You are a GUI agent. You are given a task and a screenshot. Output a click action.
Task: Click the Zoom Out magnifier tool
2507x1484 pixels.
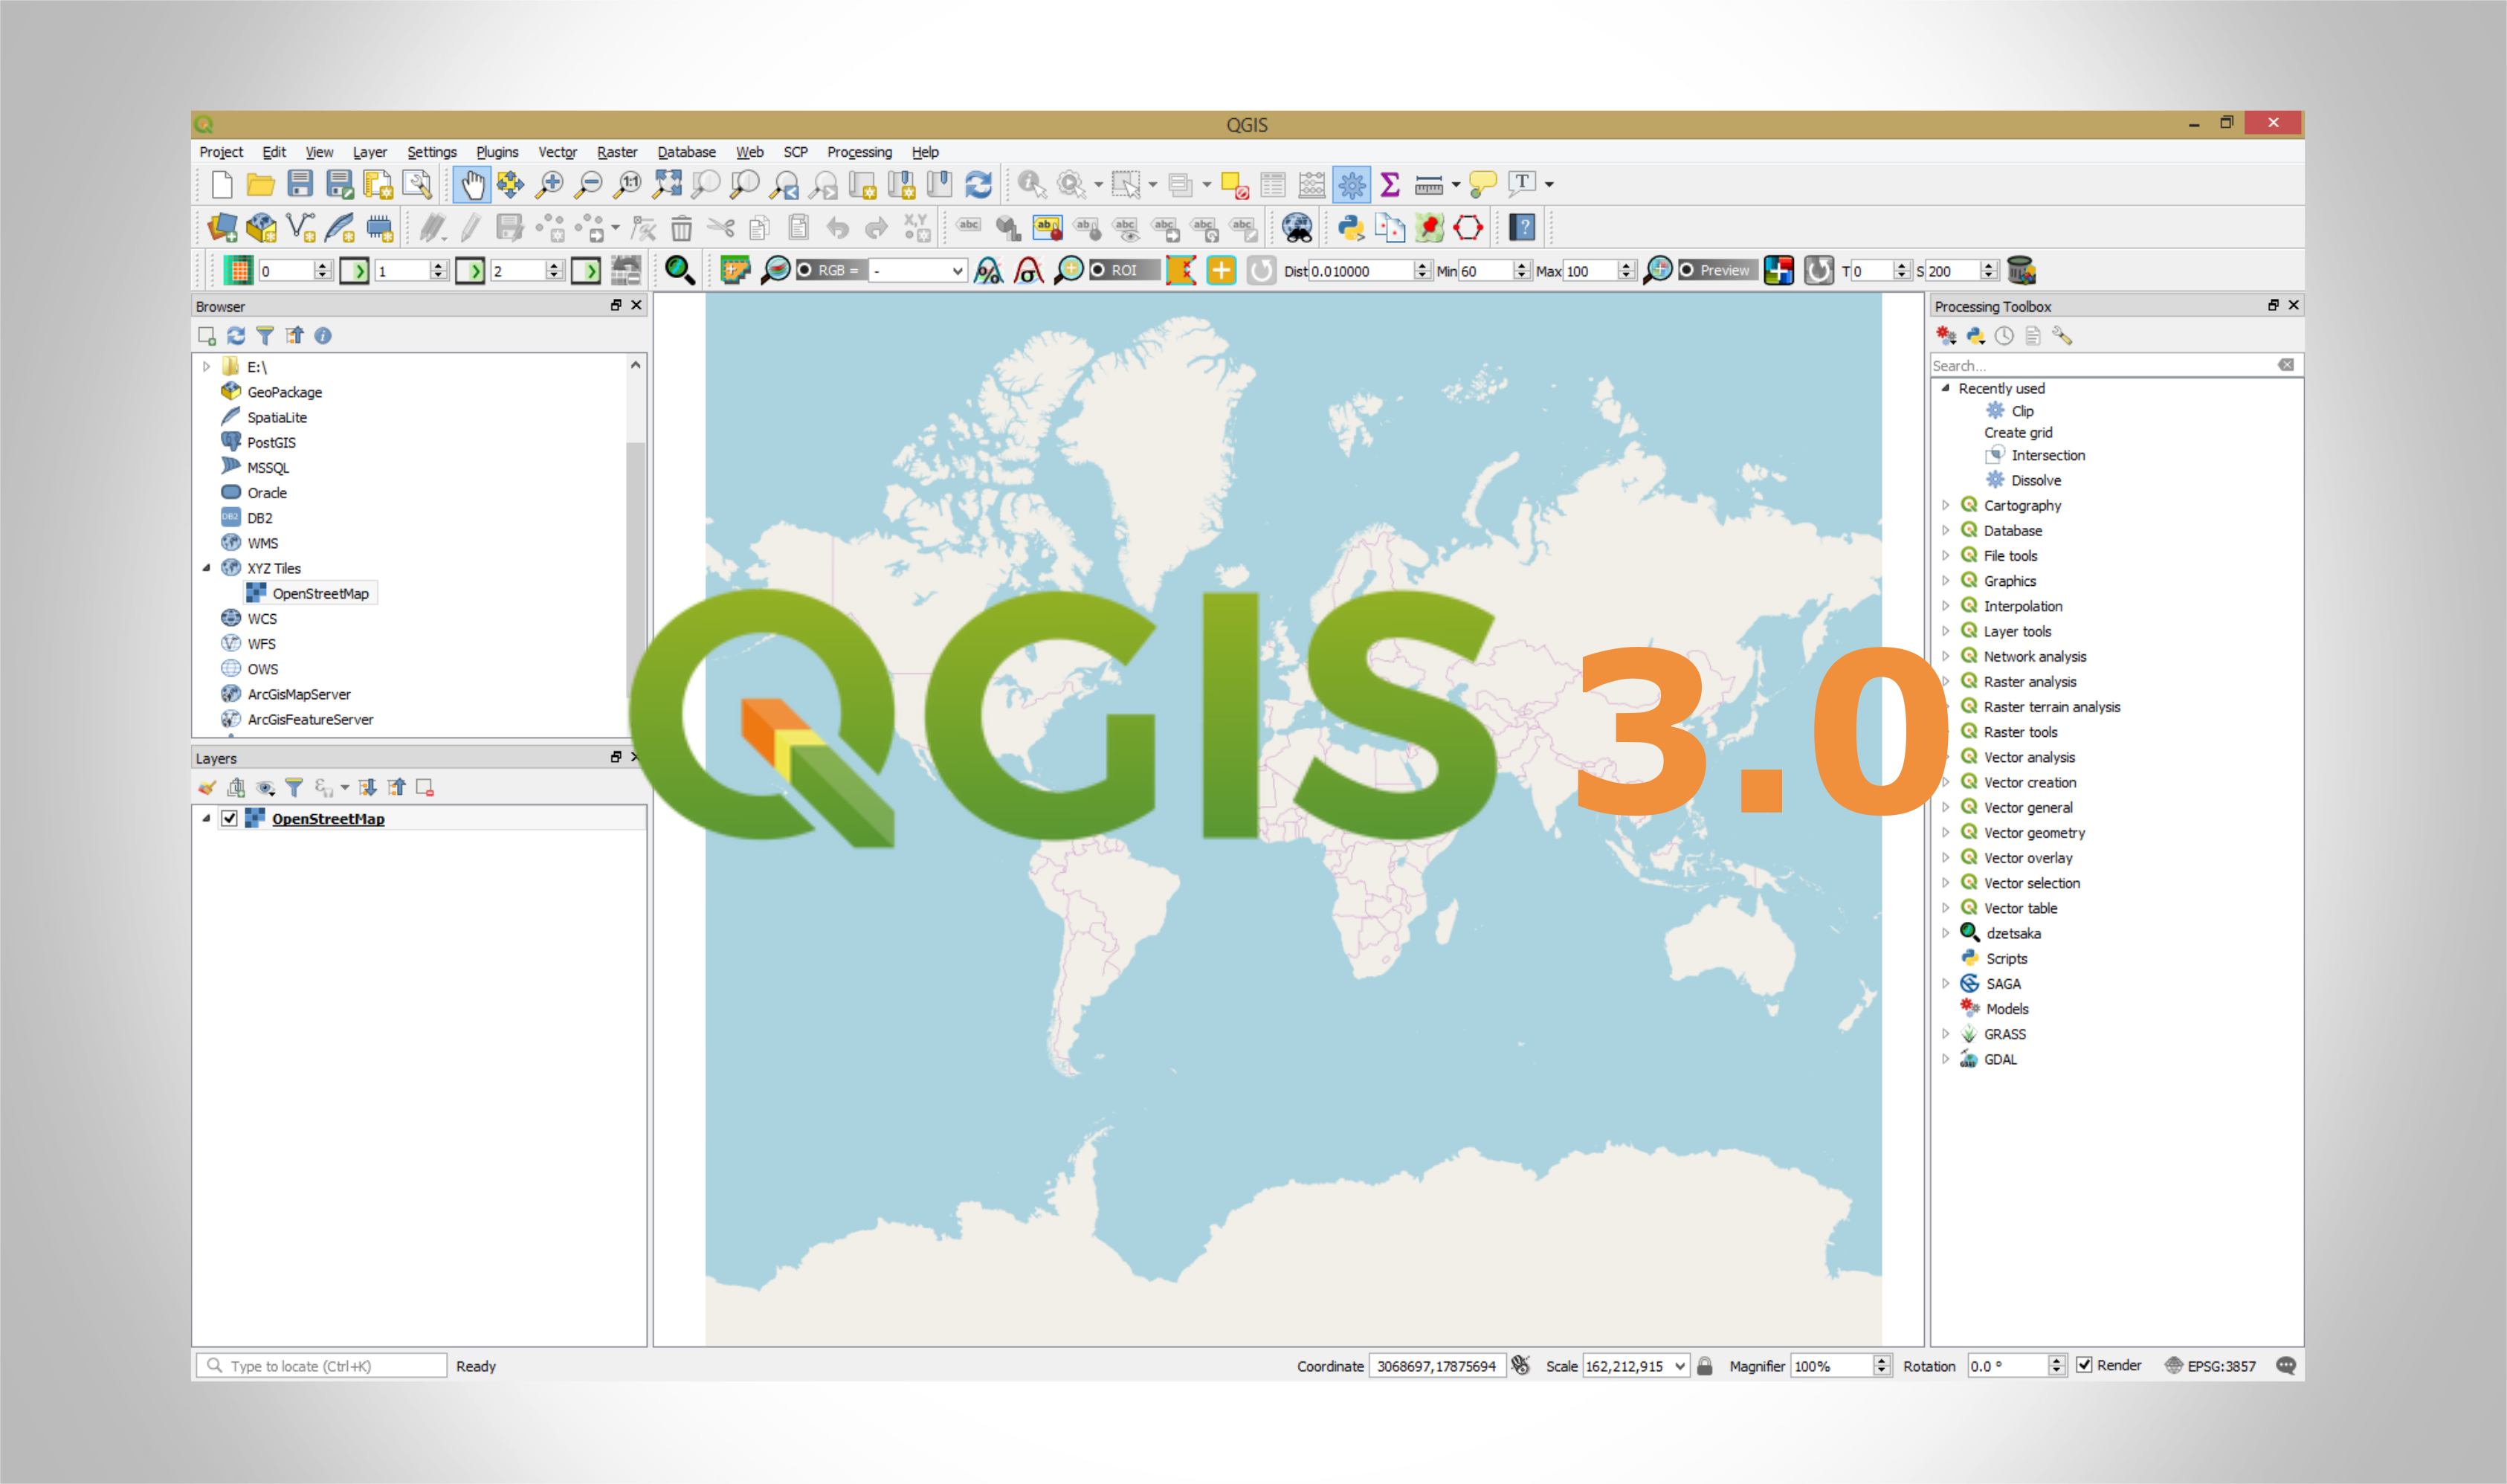589,184
